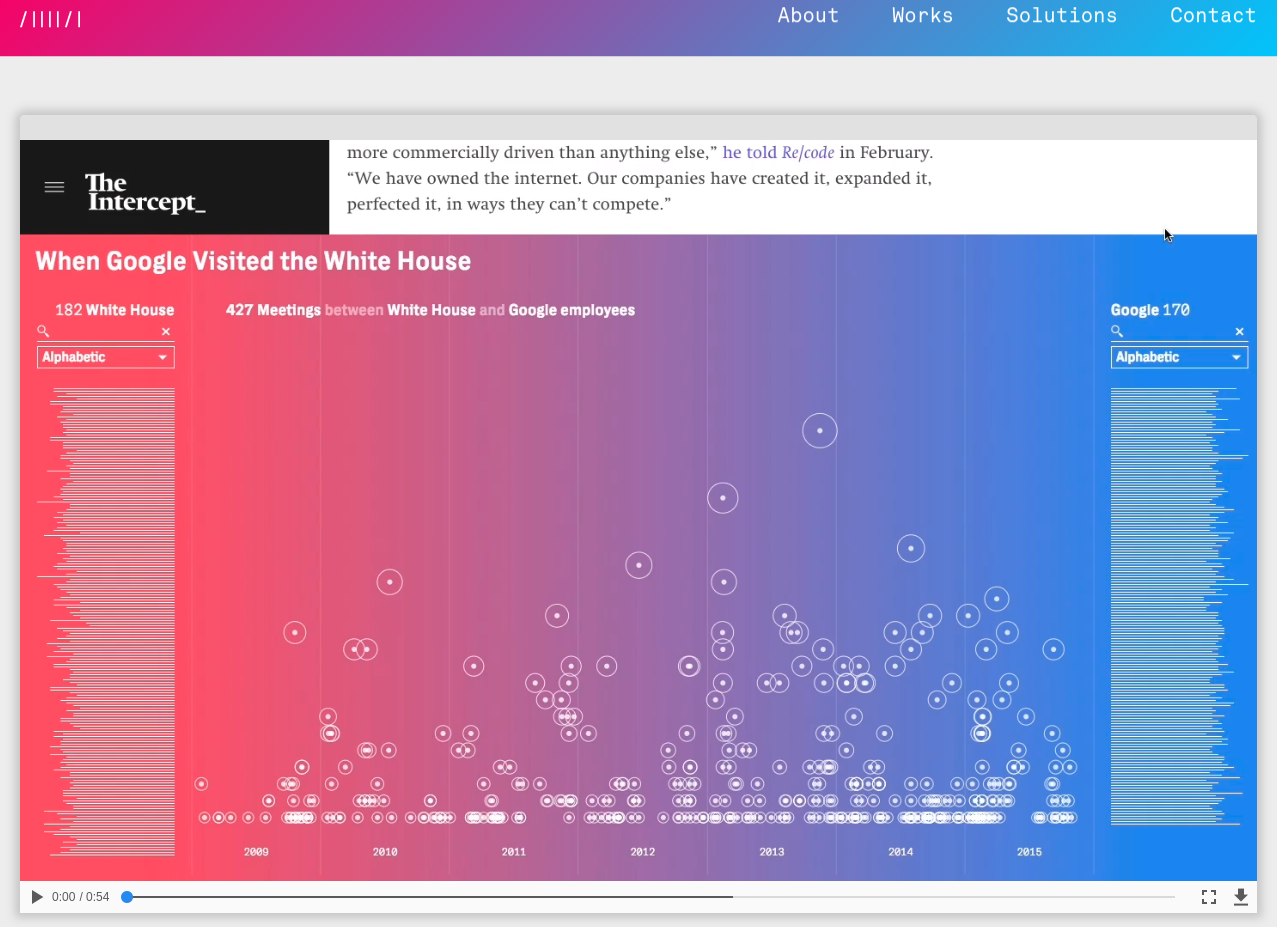Click the 2009 year label

256,852
